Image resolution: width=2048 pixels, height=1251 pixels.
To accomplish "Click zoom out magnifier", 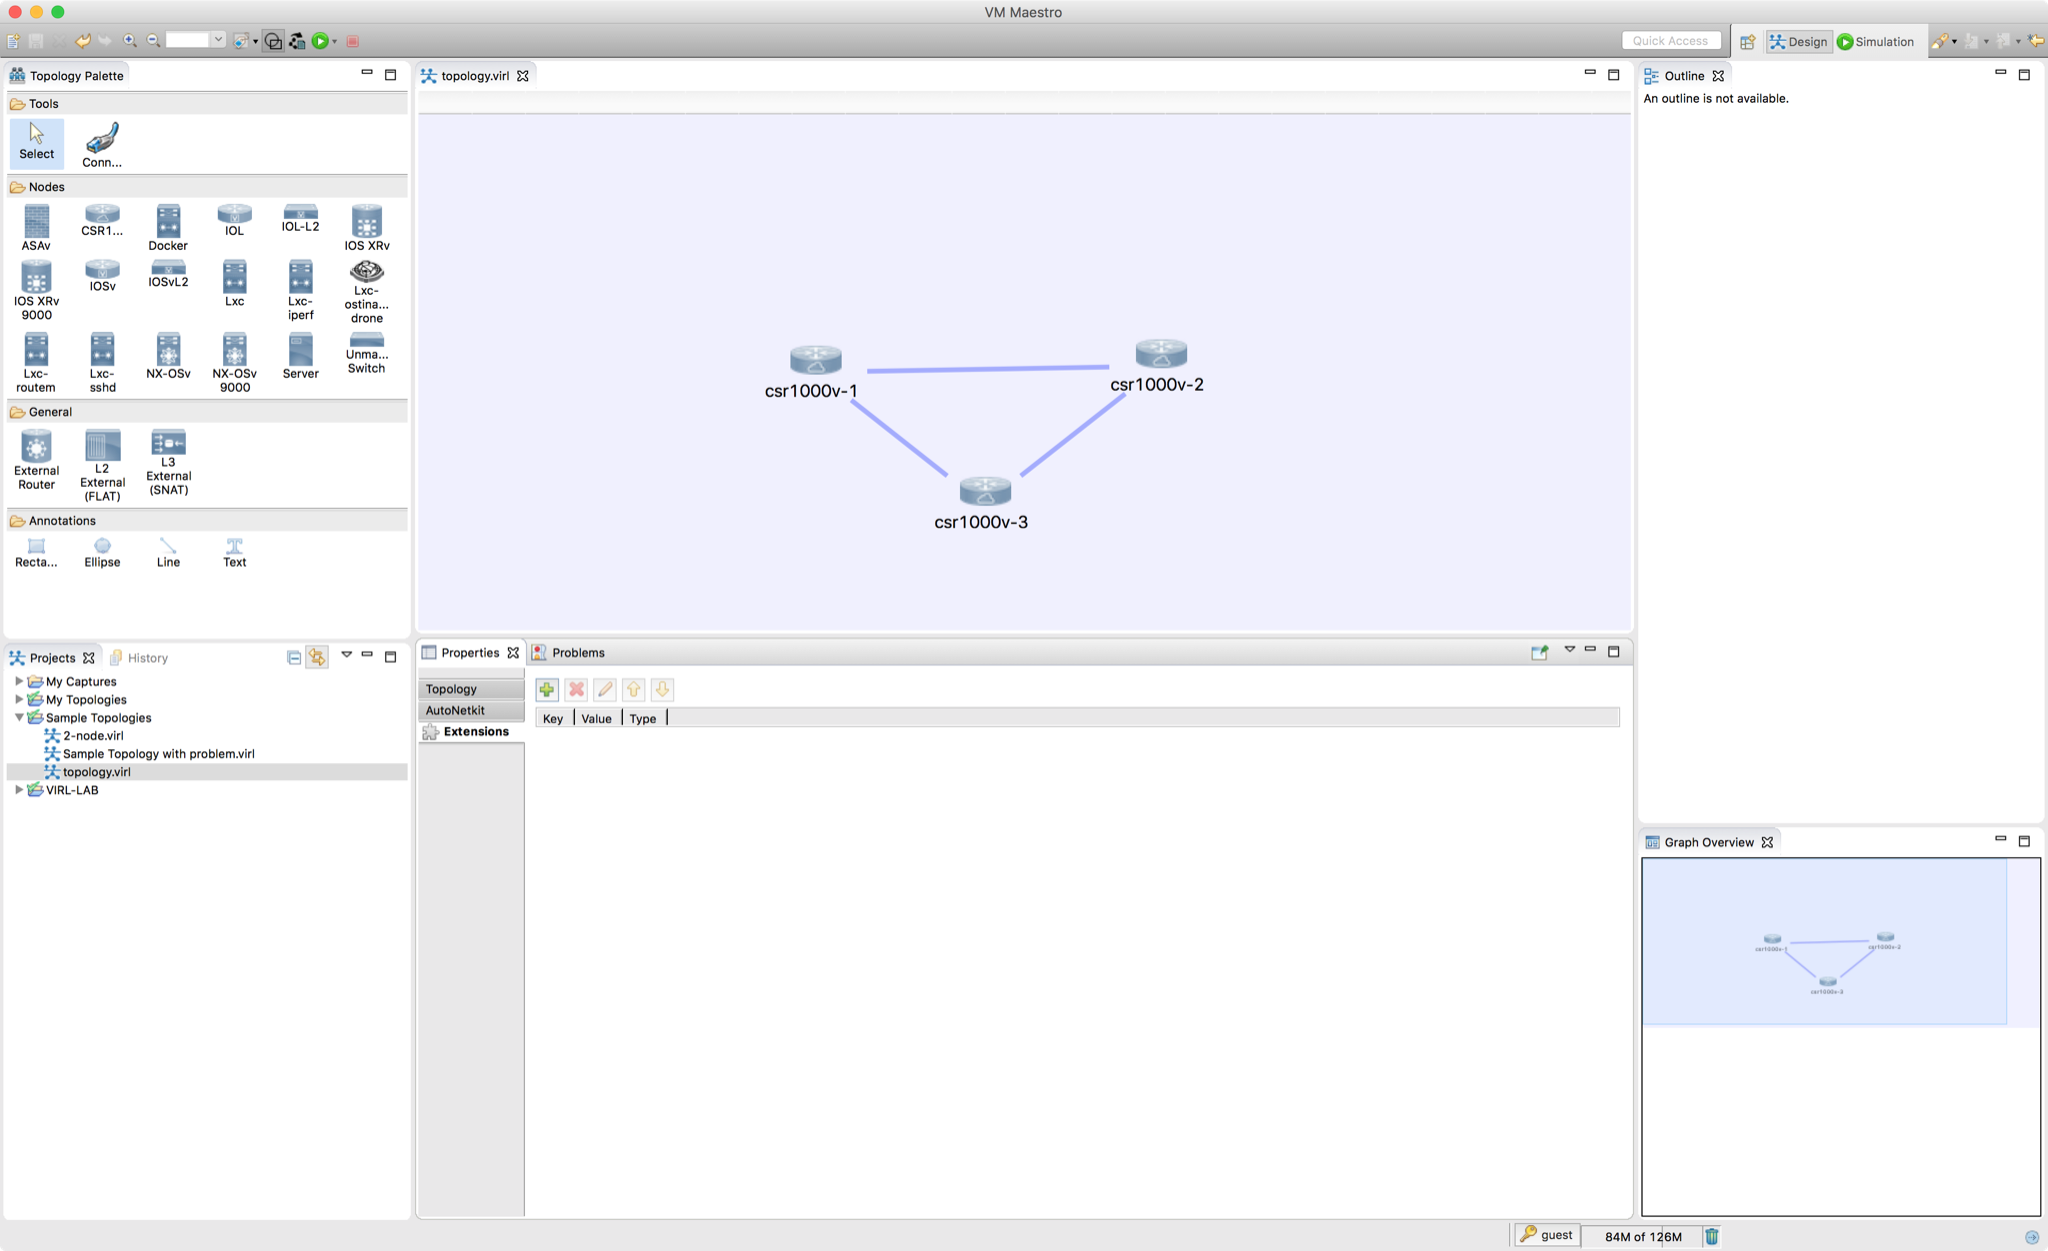I will (154, 41).
